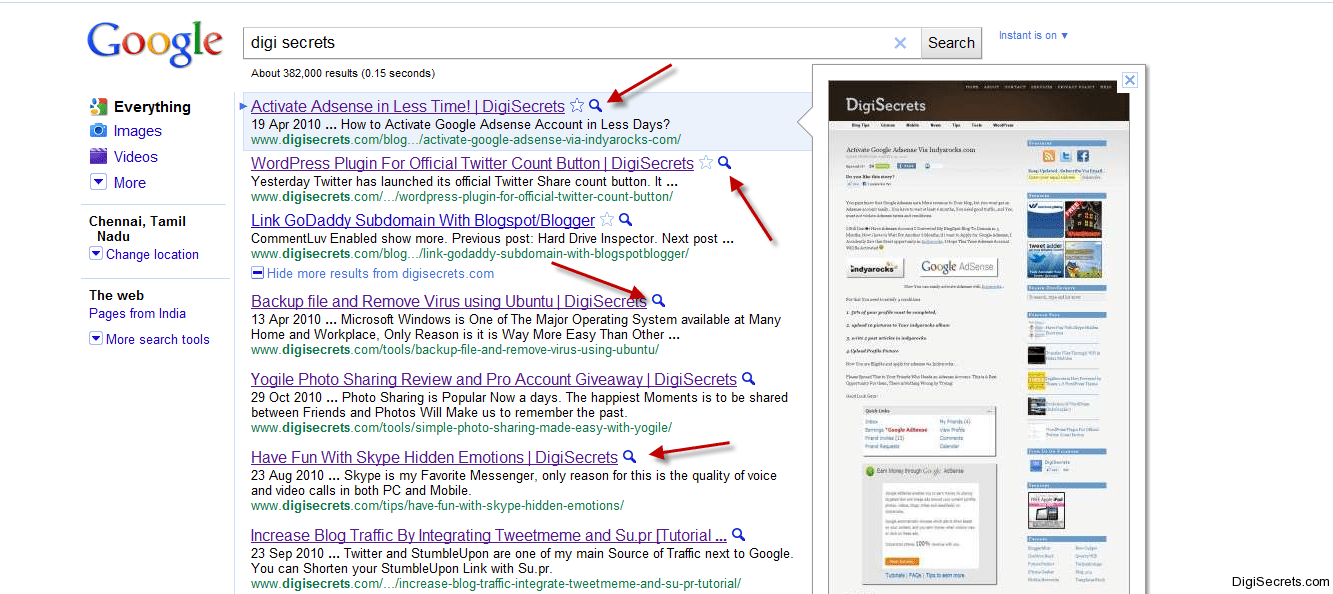Viewport: 1333px width, 594px height.
Task: Click the Images camera icon
Action: (98, 131)
